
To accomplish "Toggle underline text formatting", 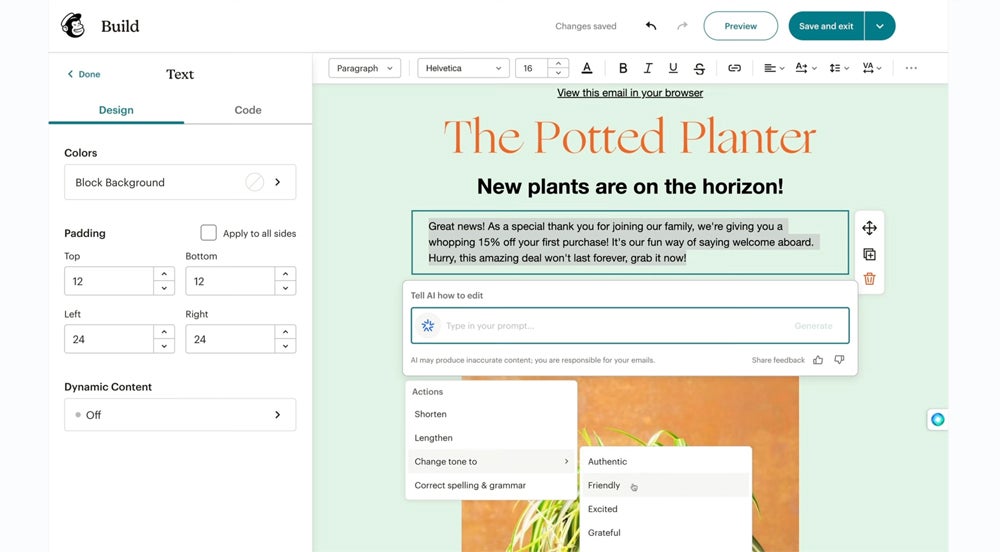I will tap(673, 68).
